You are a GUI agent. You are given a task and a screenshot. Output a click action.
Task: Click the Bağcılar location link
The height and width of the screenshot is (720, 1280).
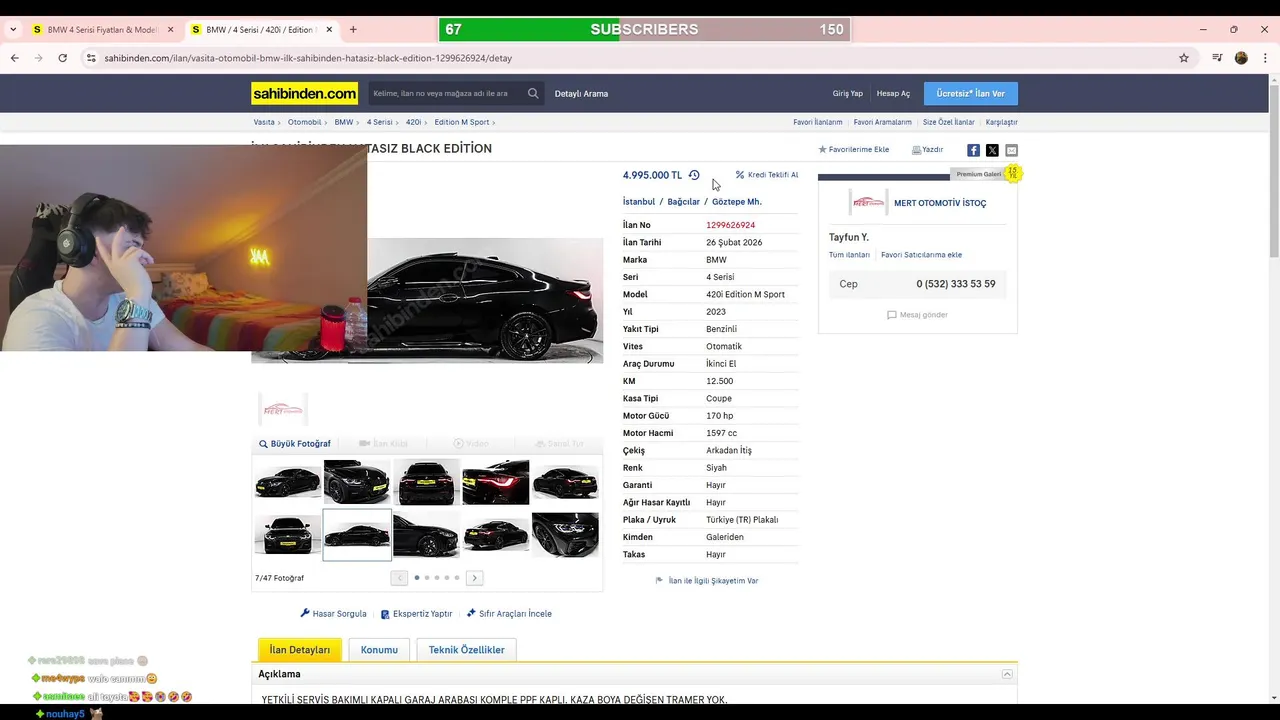[x=684, y=202]
